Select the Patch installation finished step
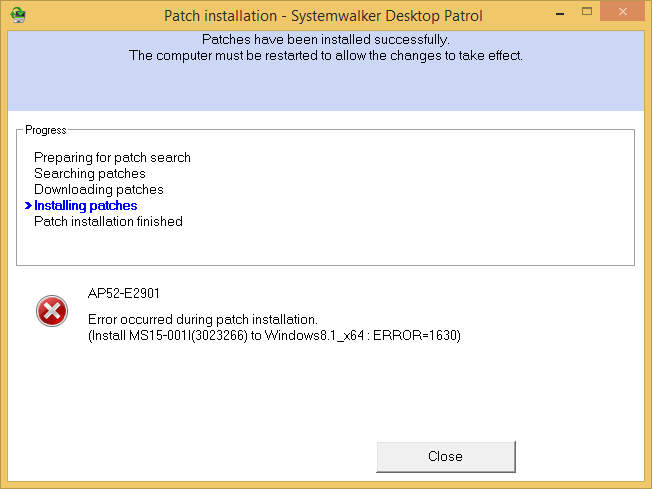Screen dimensions: 652x489 click(x=108, y=221)
